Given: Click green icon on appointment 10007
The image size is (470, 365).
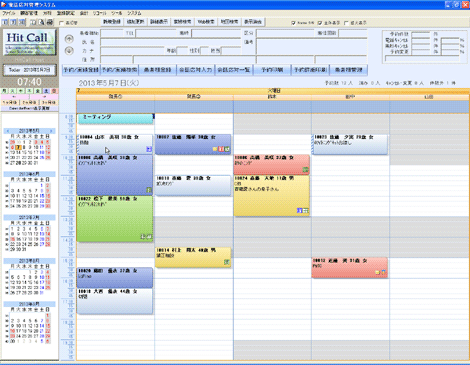Looking at the screenshot, I should coord(227,149).
